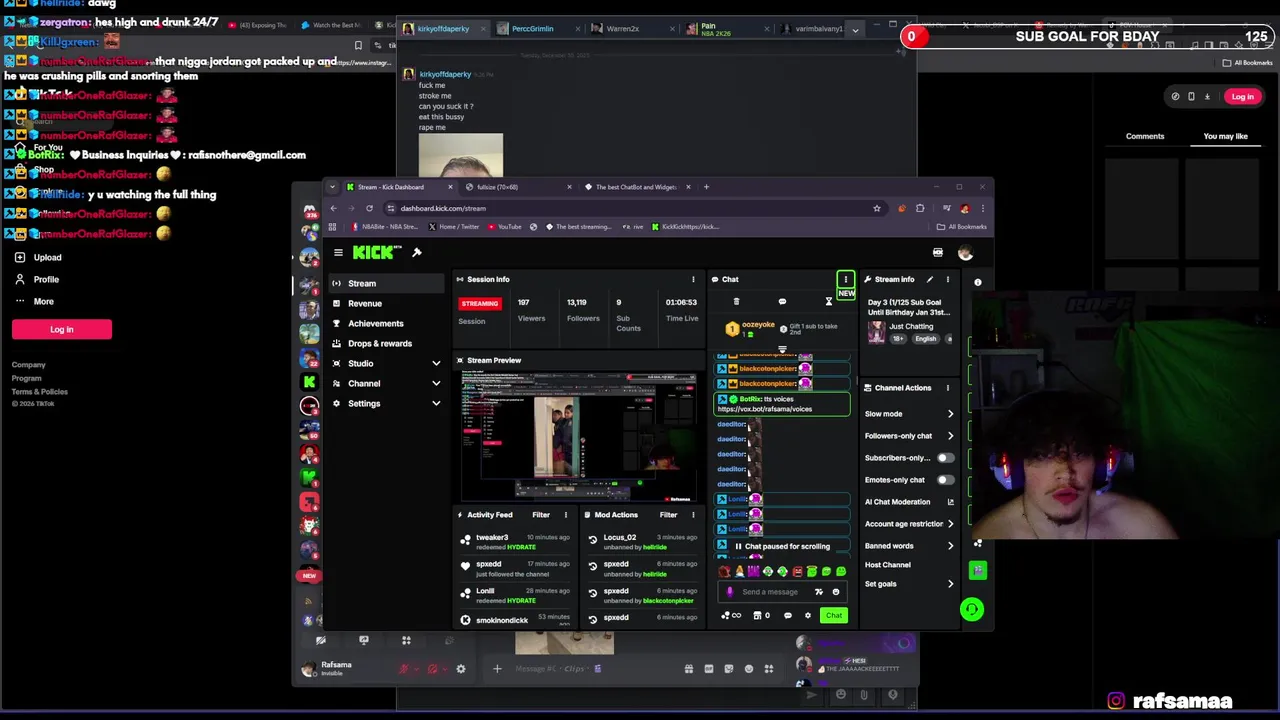Image resolution: width=1280 pixels, height=720 pixels.
Task: Open the Discord tab overflow dropdown arrow
Action: (855, 30)
